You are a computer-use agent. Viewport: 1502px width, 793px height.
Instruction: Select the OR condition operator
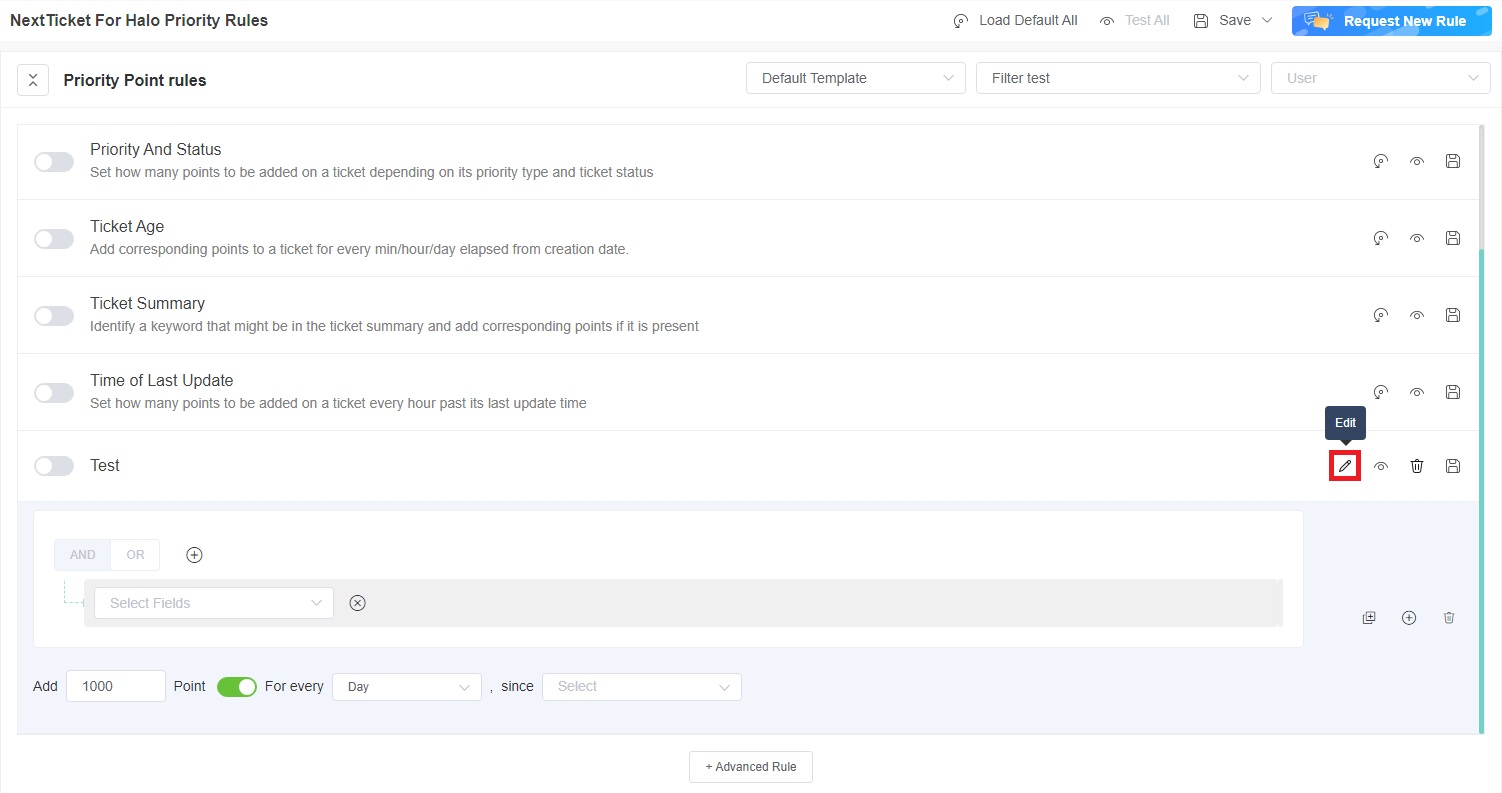[x=135, y=555]
